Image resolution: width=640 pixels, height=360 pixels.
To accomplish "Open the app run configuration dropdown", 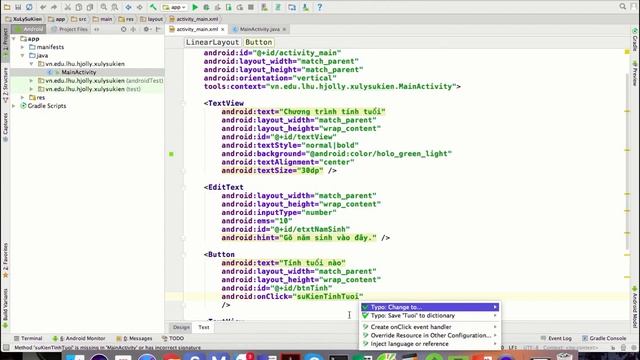I will [x=174, y=7].
